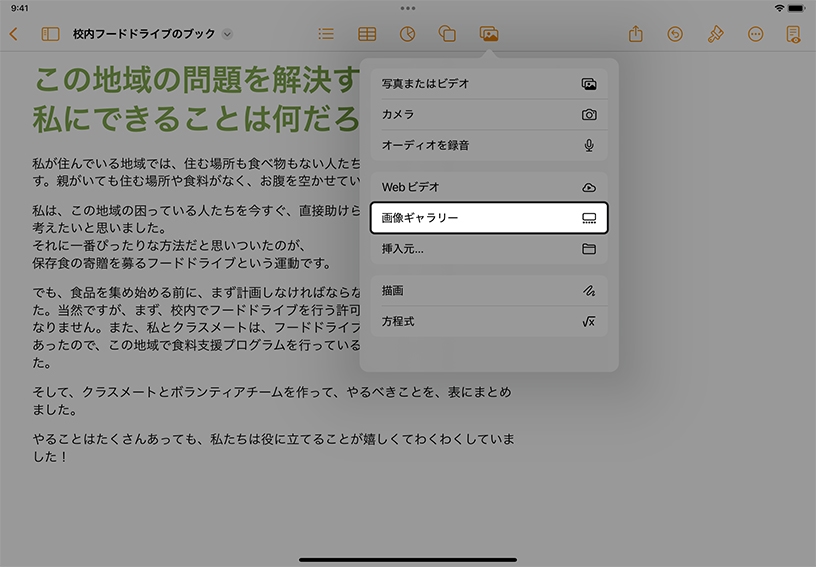The image size is (816, 567).
Task: Undo the last action
Action: 675,34
